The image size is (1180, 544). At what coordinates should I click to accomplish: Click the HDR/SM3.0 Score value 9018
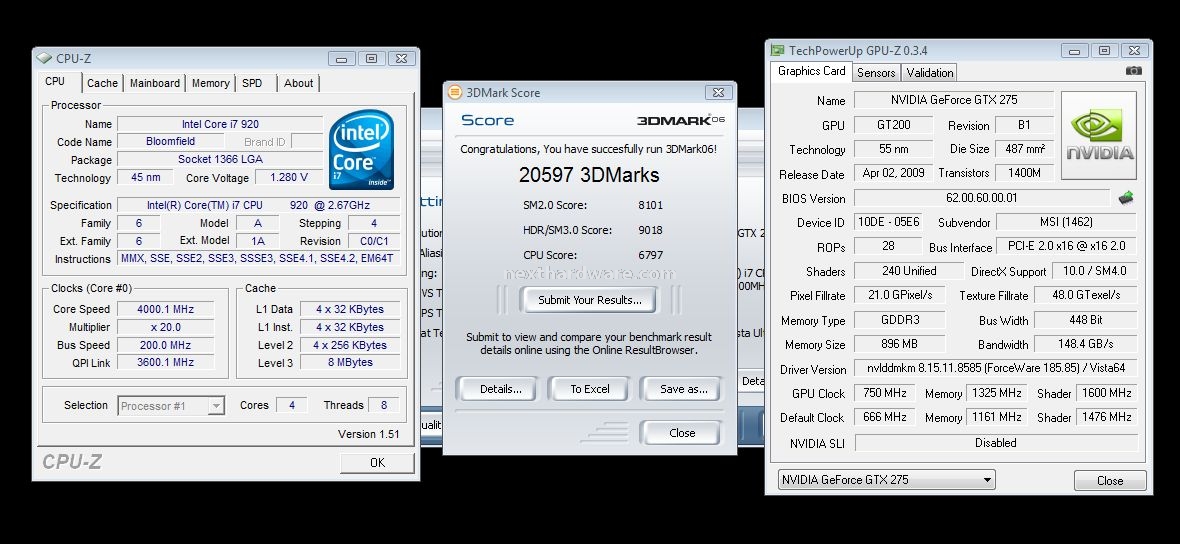650,230
